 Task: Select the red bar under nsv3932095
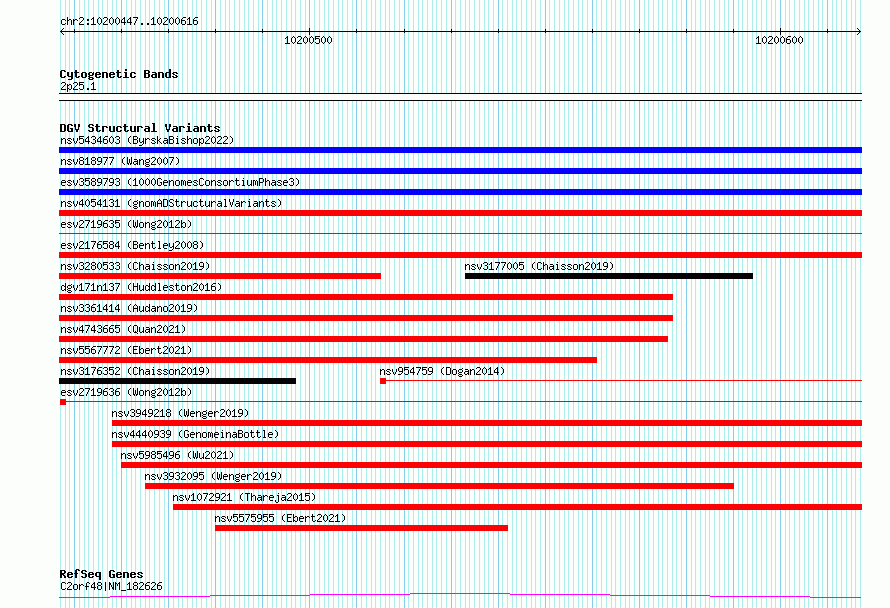pos(439,486)
